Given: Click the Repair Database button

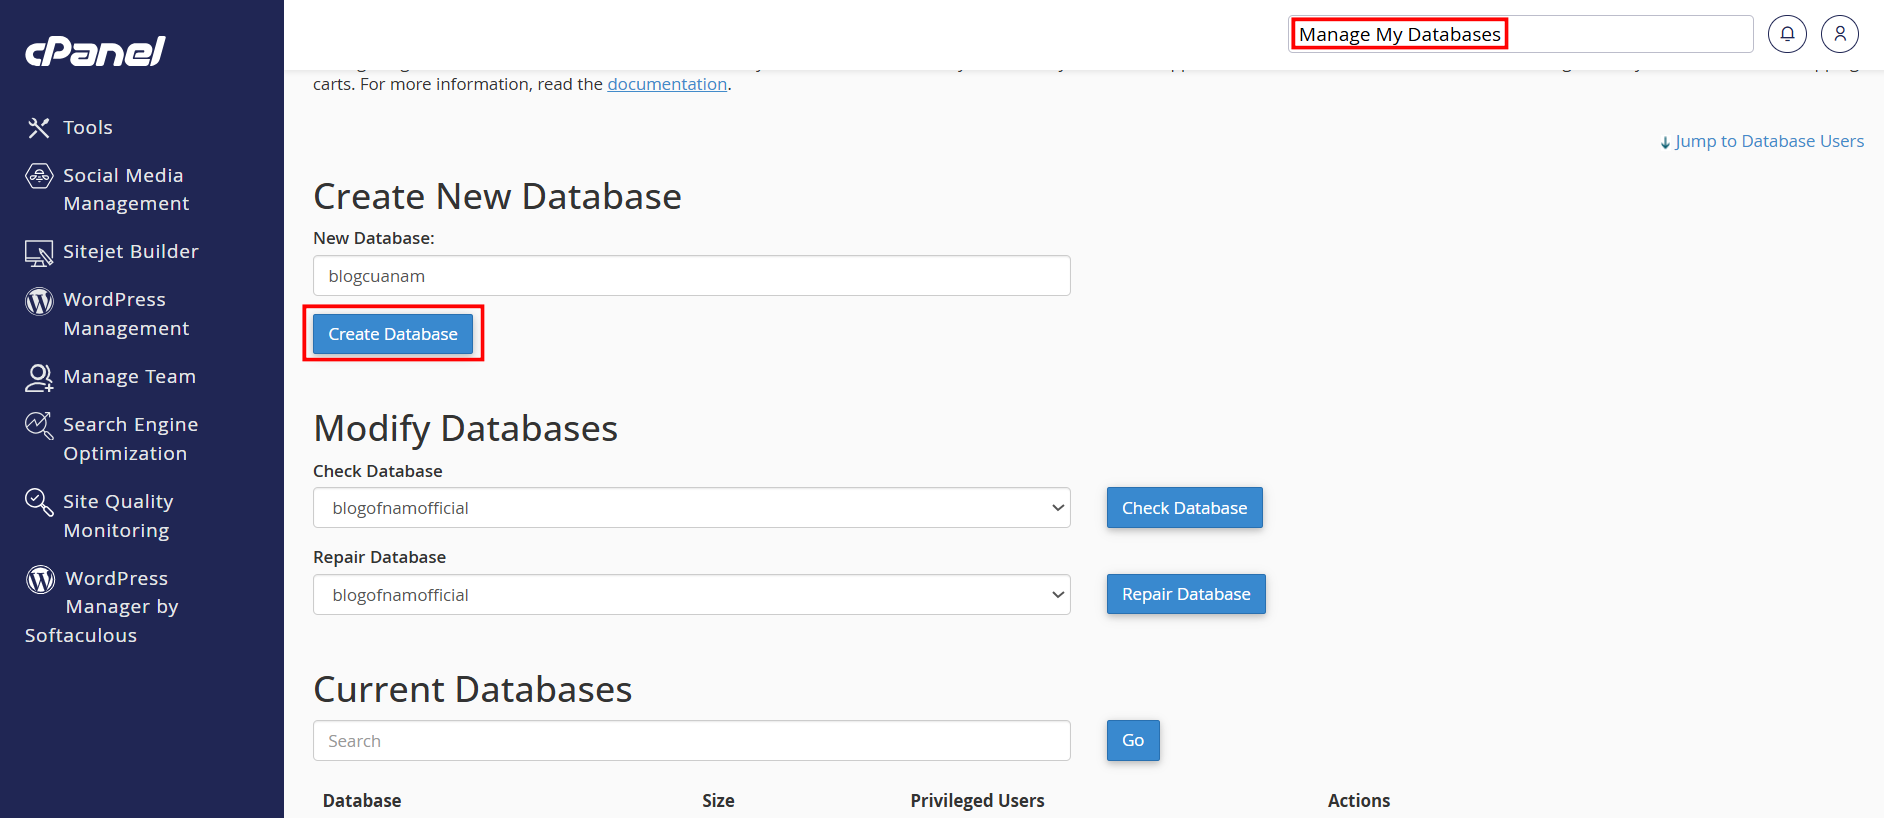Looking at the screenshot, I should coord(1186,594).
